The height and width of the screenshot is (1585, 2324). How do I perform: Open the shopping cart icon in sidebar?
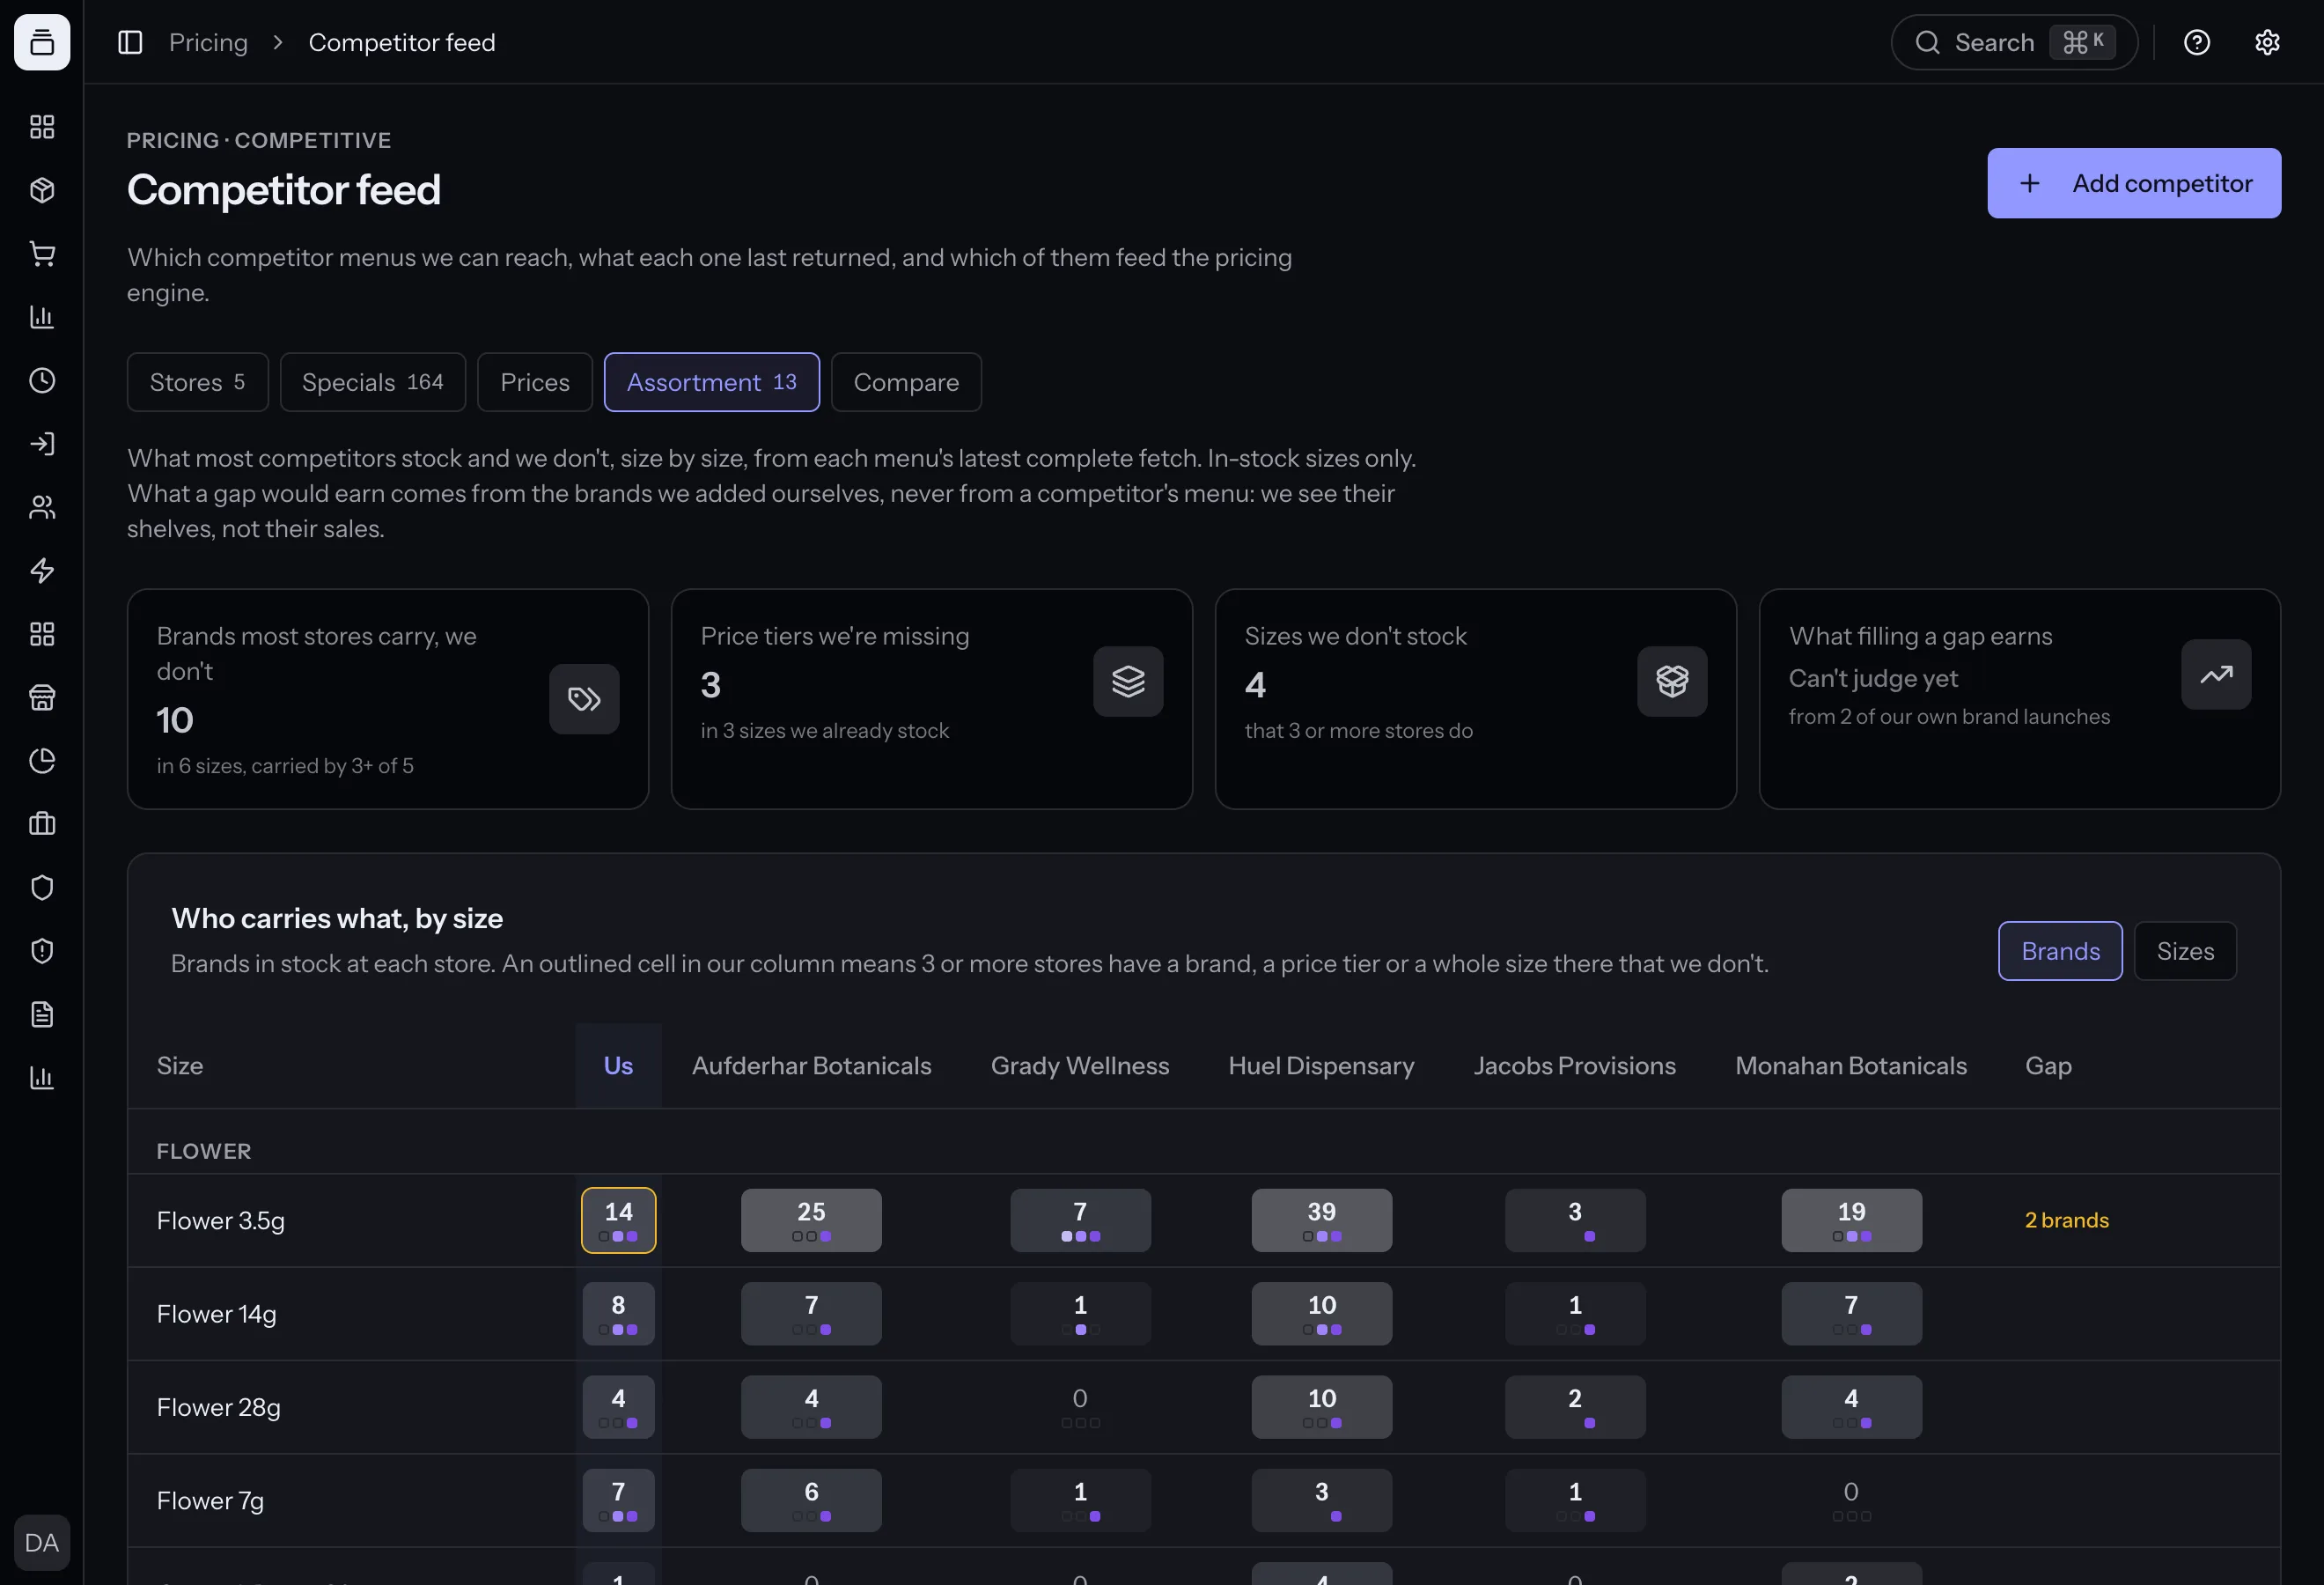(x=42, y=254)
